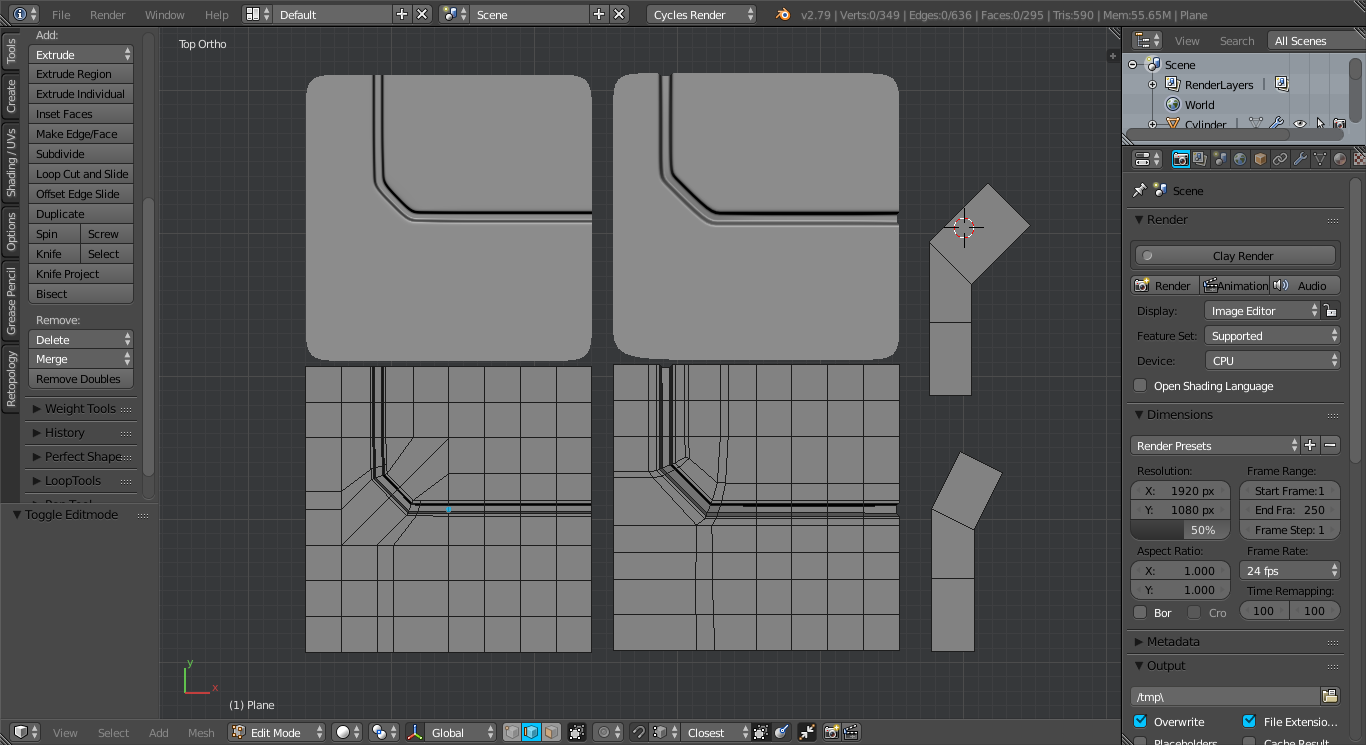Click the Clay Render button
Viewport: 1366px width, 745px height.
click(1235, 255)
